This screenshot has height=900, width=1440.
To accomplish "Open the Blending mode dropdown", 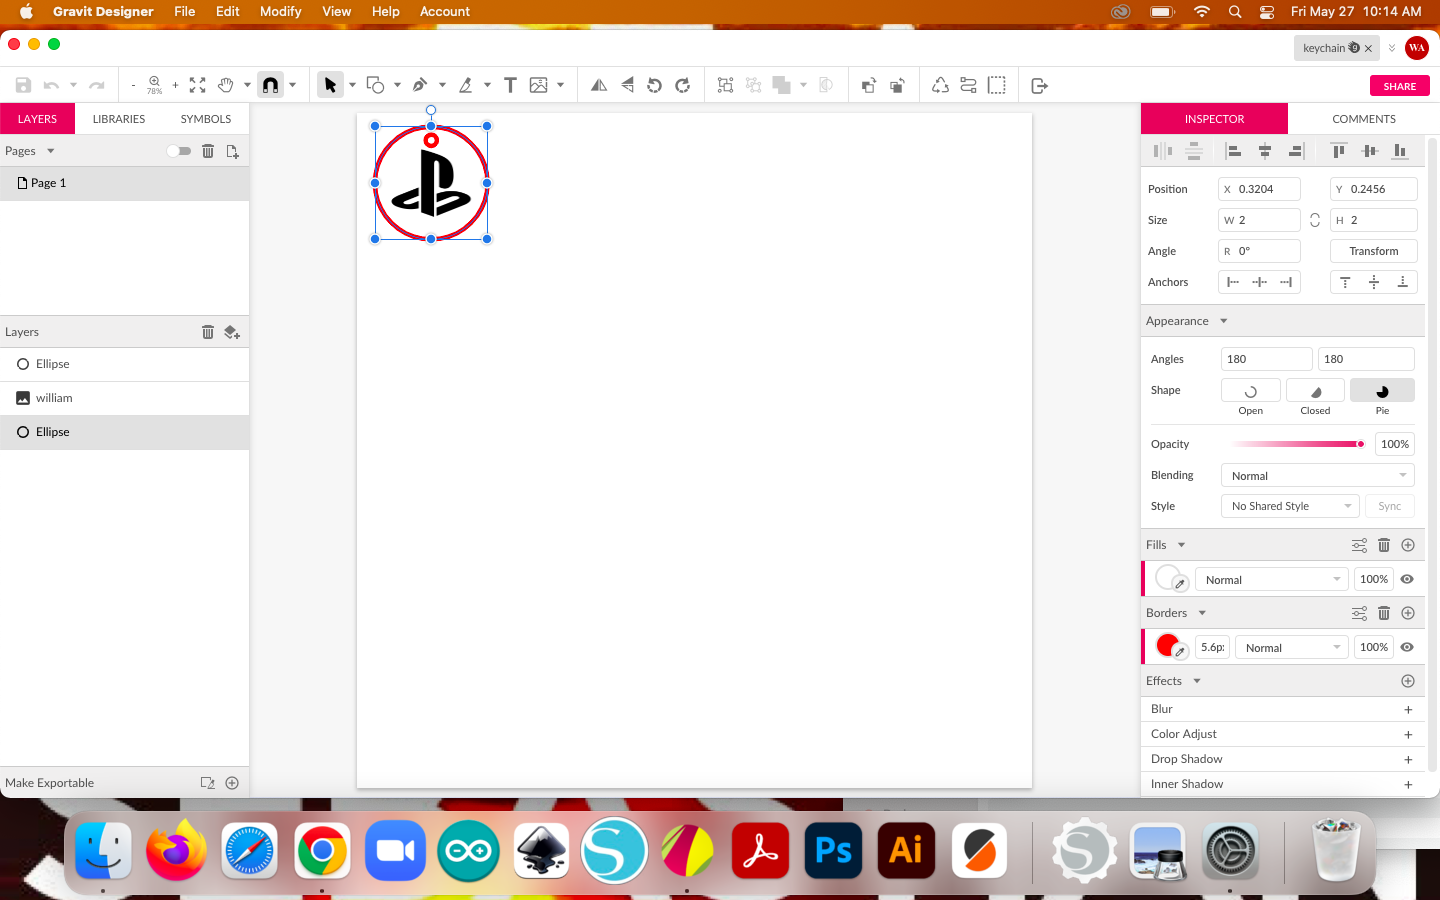I will coord(1318,476).
